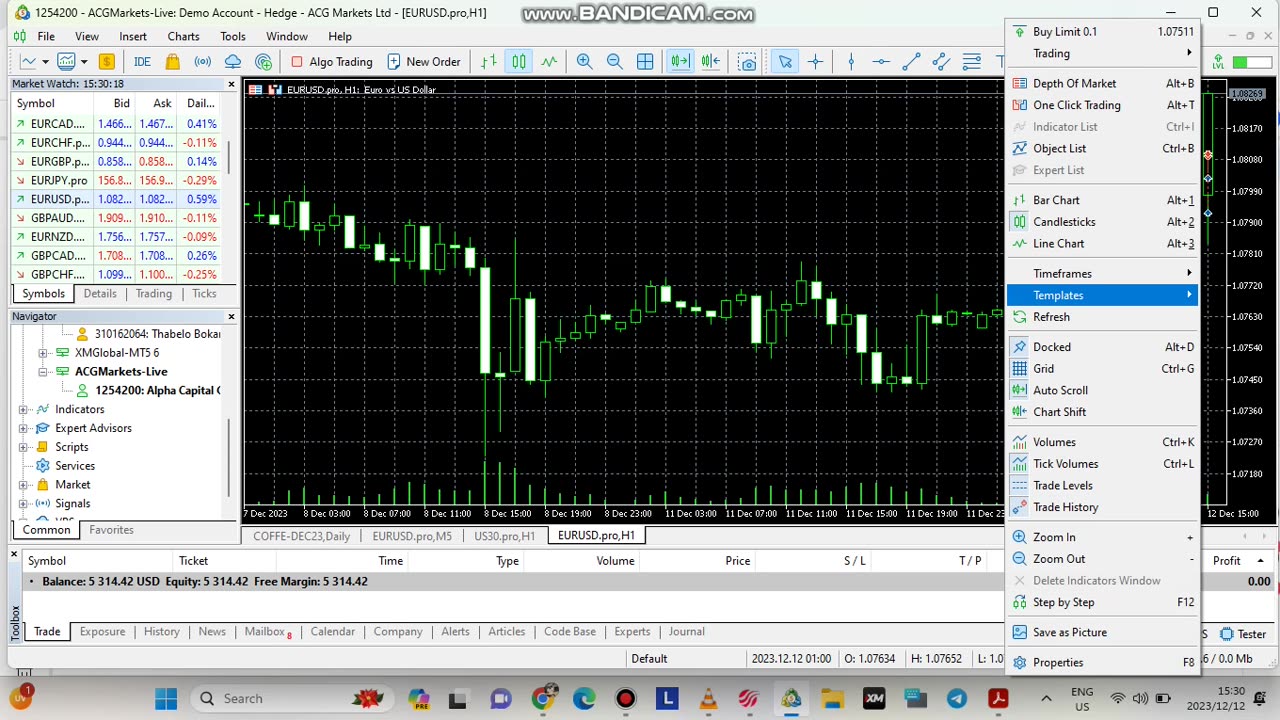Expand the XMGlobal-MT5 6 tree node
This screenshot has height=720, width=1280.
(43, 353)
